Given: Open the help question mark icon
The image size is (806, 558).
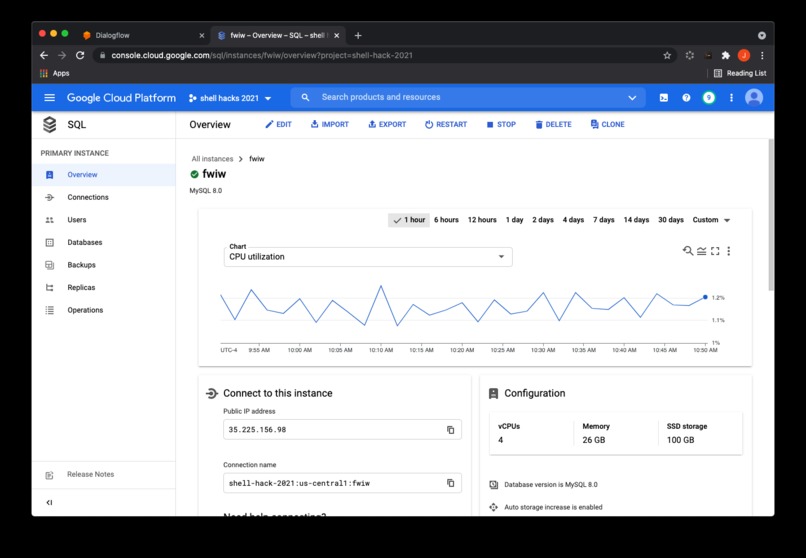Looking at the screenshot, I should (x=686, y=98).
